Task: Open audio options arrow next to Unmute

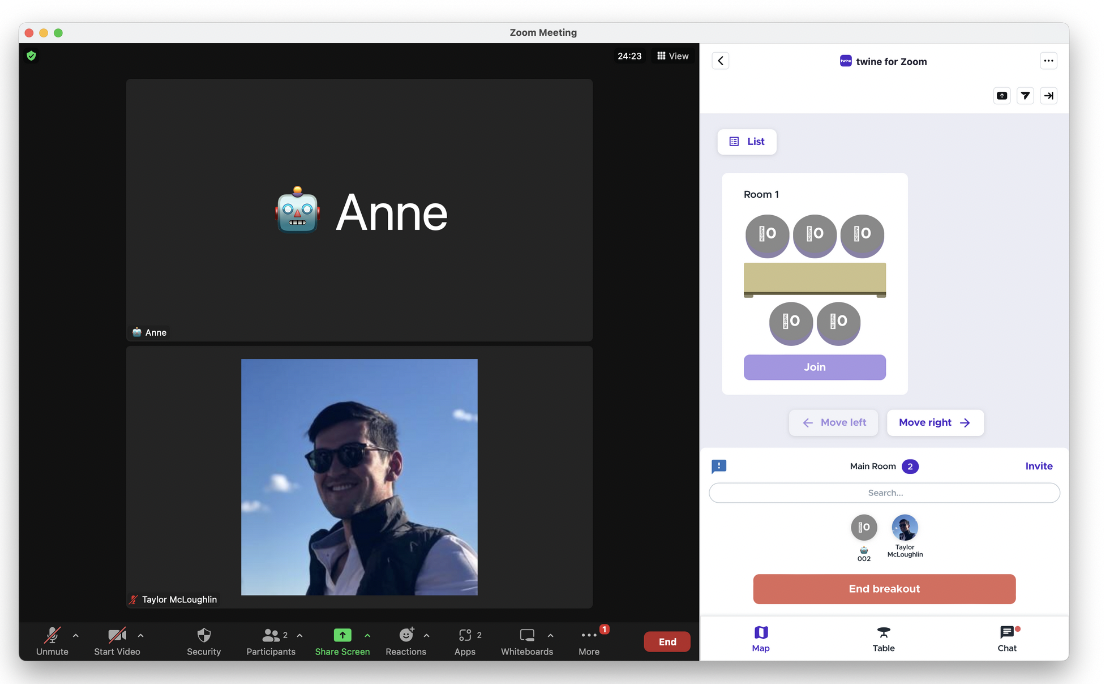Action: 75,635
